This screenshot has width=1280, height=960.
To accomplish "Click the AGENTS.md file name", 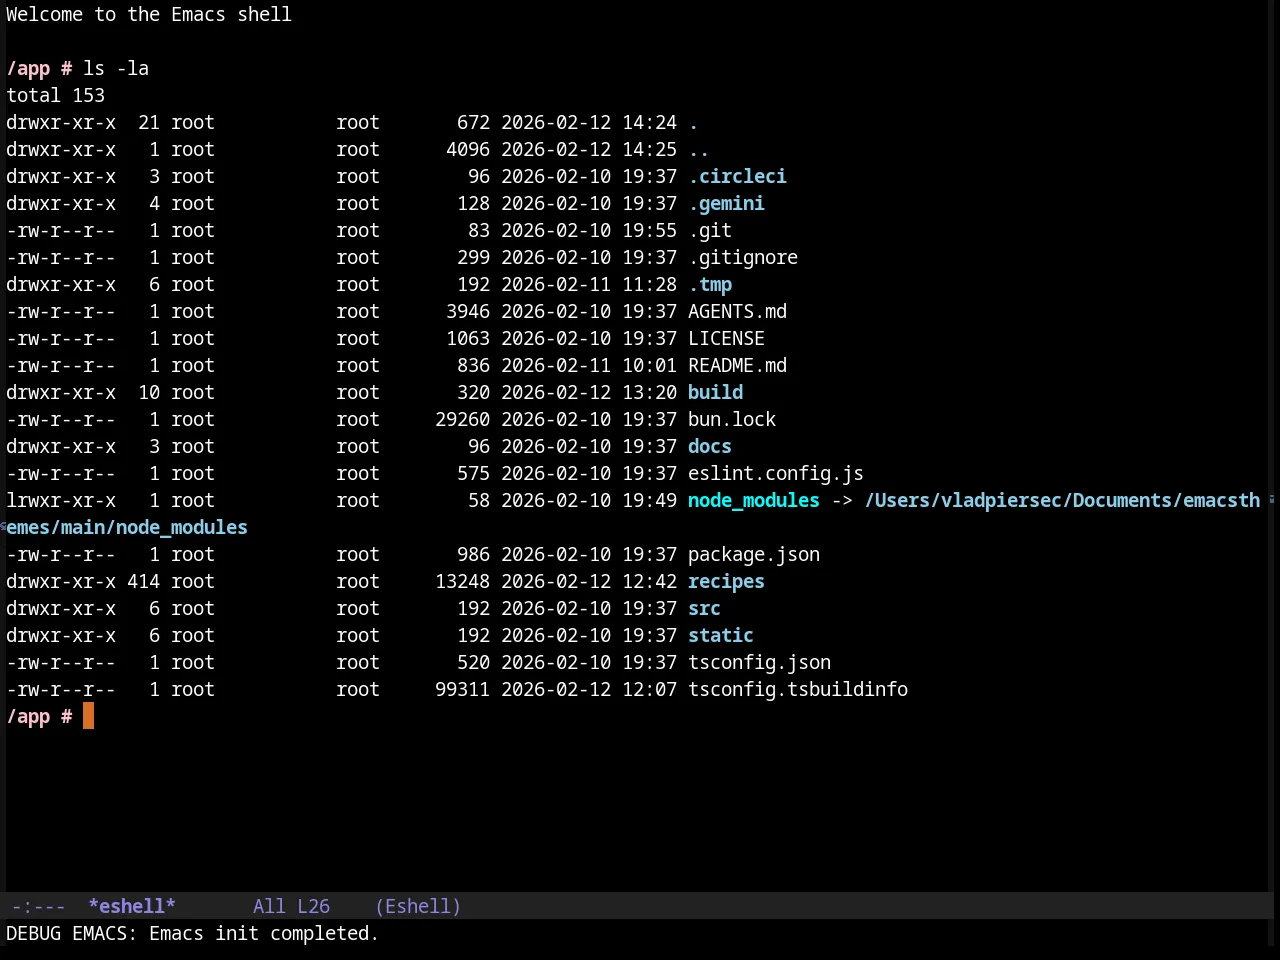I will coord(737,312).
